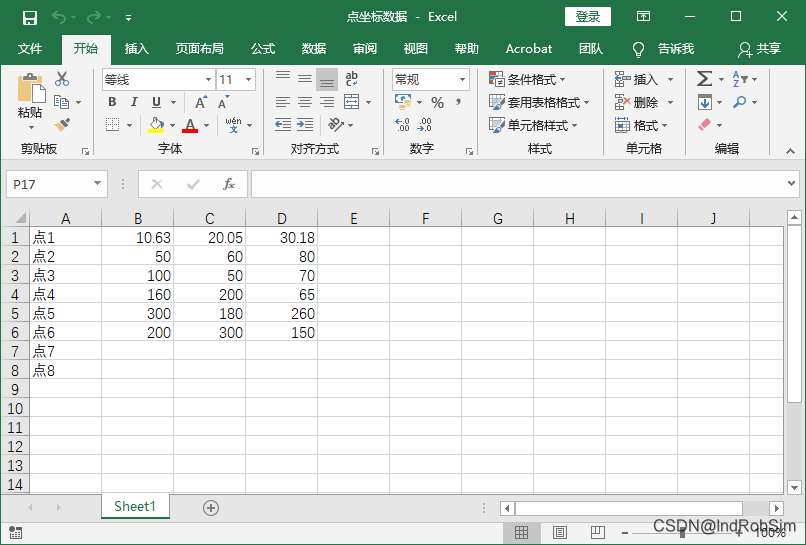The image size is (806, 545).
Task: Switch to page layout view in status bar
Action: click(x=560, y=533)
